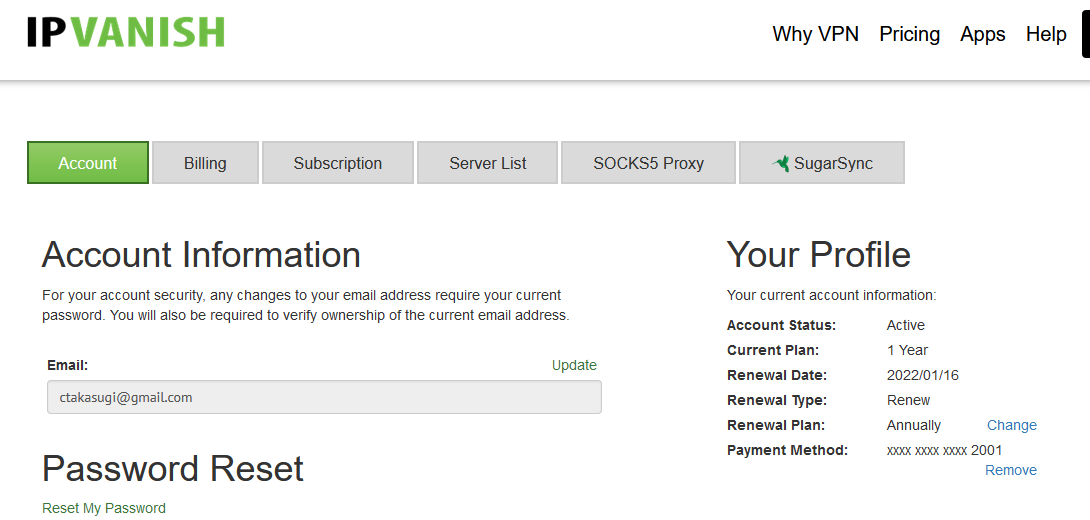This screenshot has height=520, width=1090.
Task: Open the Help navigation link
Action: pyautogui.click(x=1046, y=34)
